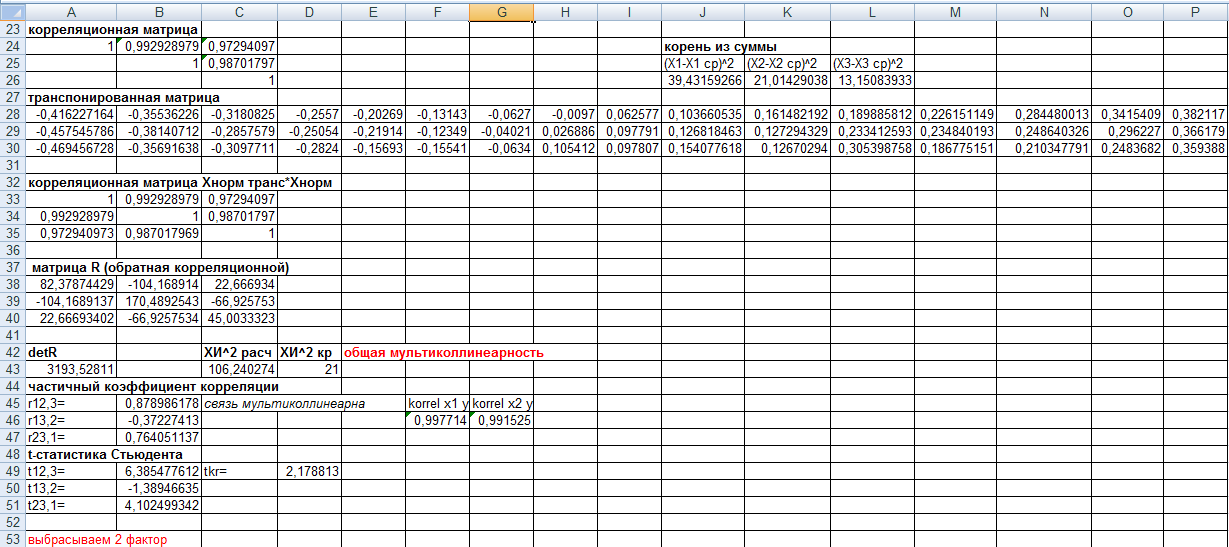Click 'korrel x1 y' header cell
1229x547 pixels.
pyautogui.click(x=438, y=404)
